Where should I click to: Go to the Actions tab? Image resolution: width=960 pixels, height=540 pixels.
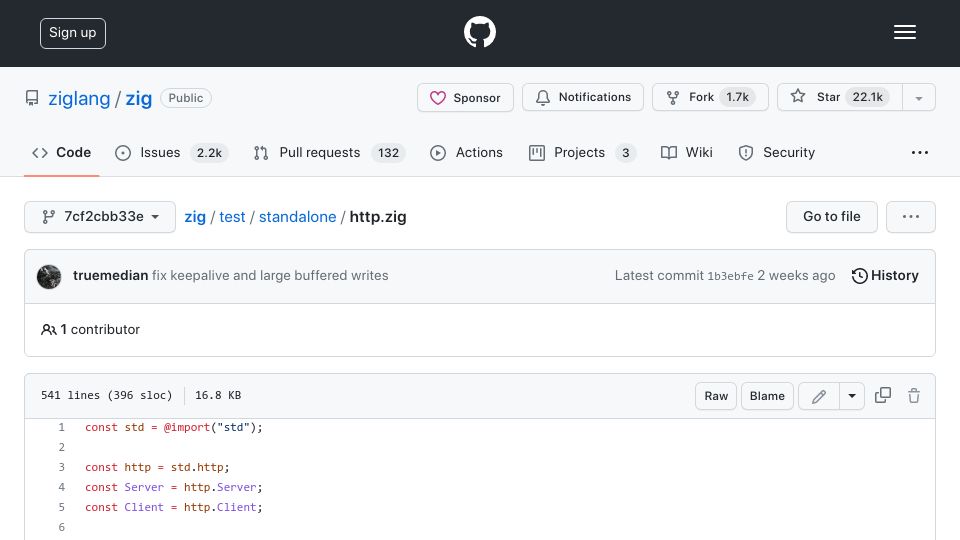467,152
